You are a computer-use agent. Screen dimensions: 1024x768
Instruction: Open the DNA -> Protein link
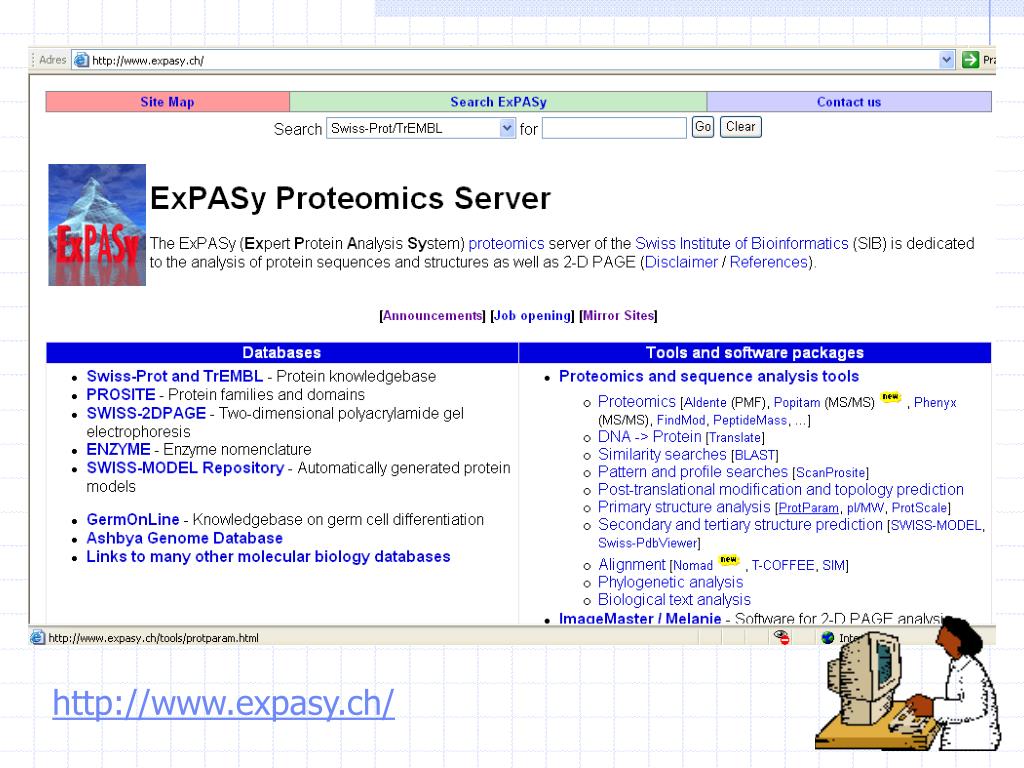649,437
